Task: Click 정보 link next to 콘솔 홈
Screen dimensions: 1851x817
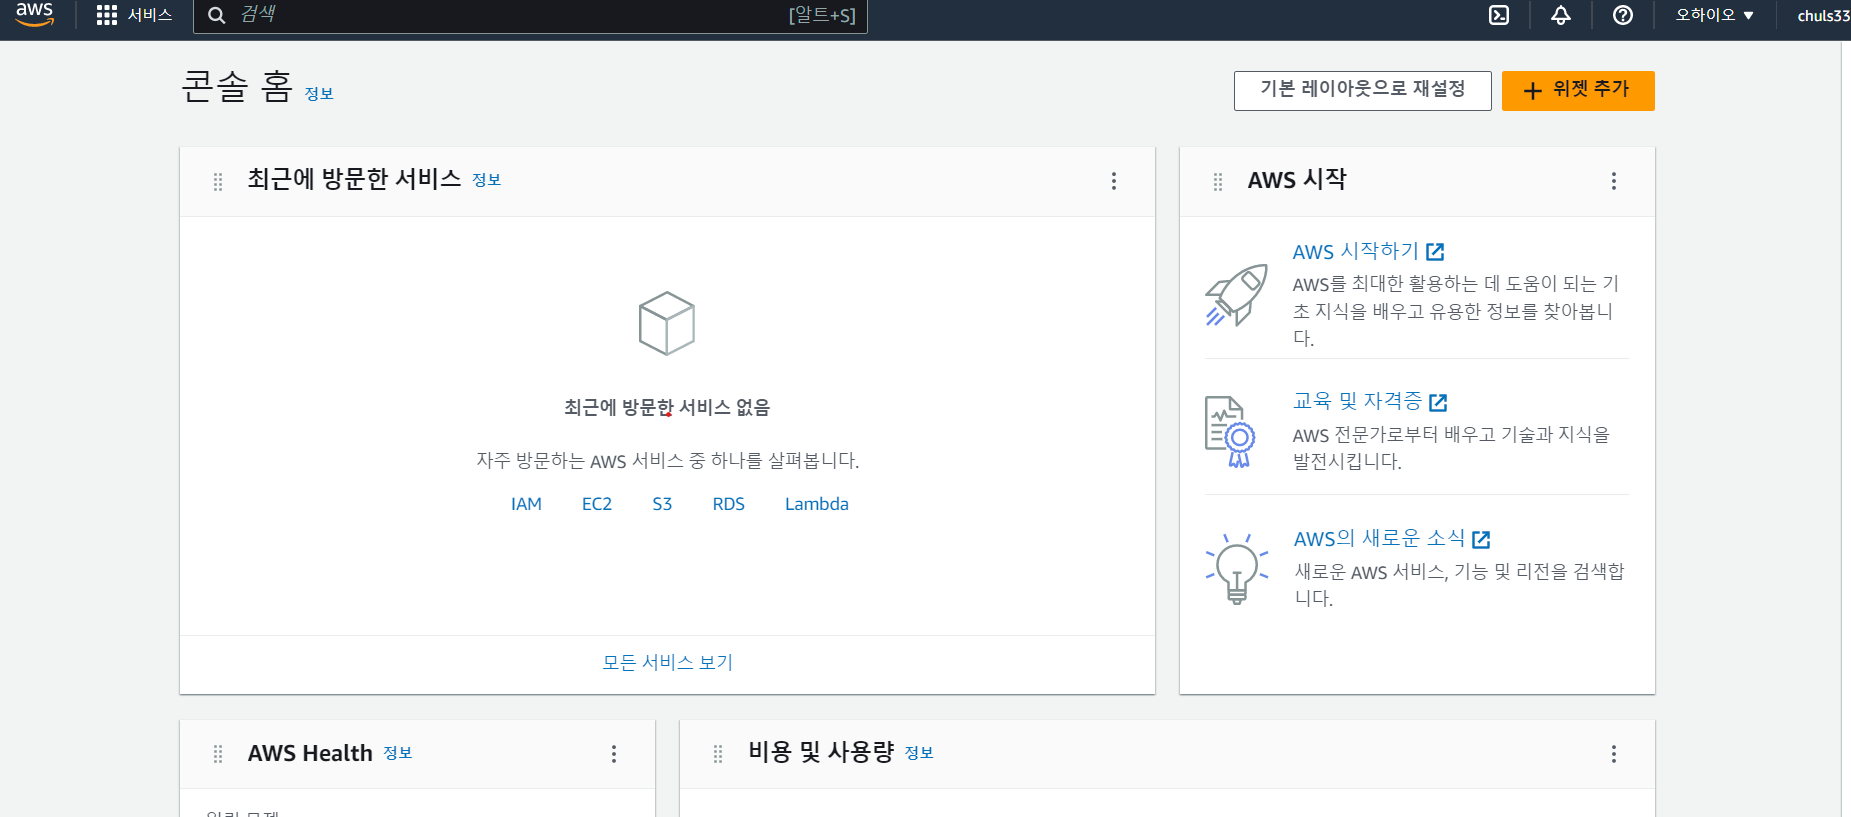Action: coord(319,94)
